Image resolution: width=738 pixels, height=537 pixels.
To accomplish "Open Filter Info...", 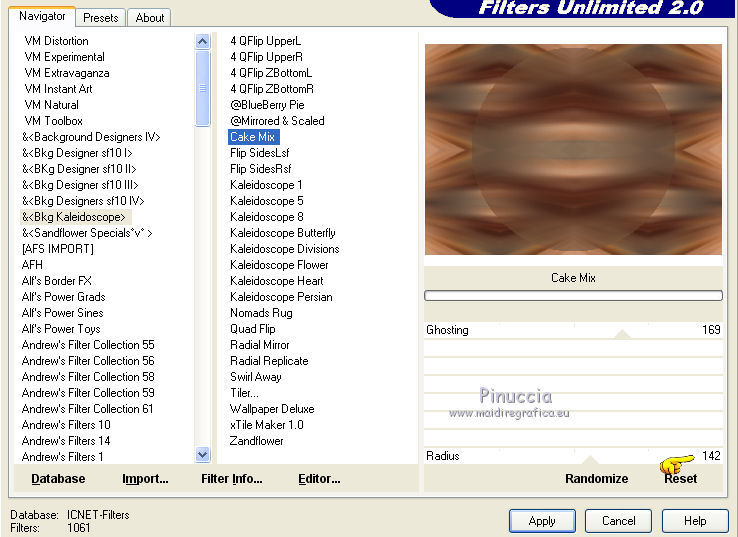I will (x=232, y=479).
